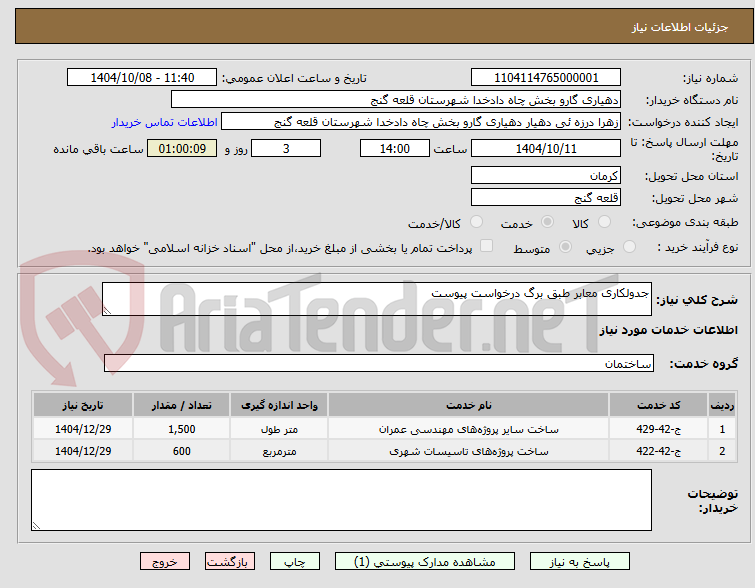Click service code ج-42-429 cell

(658, 429)
